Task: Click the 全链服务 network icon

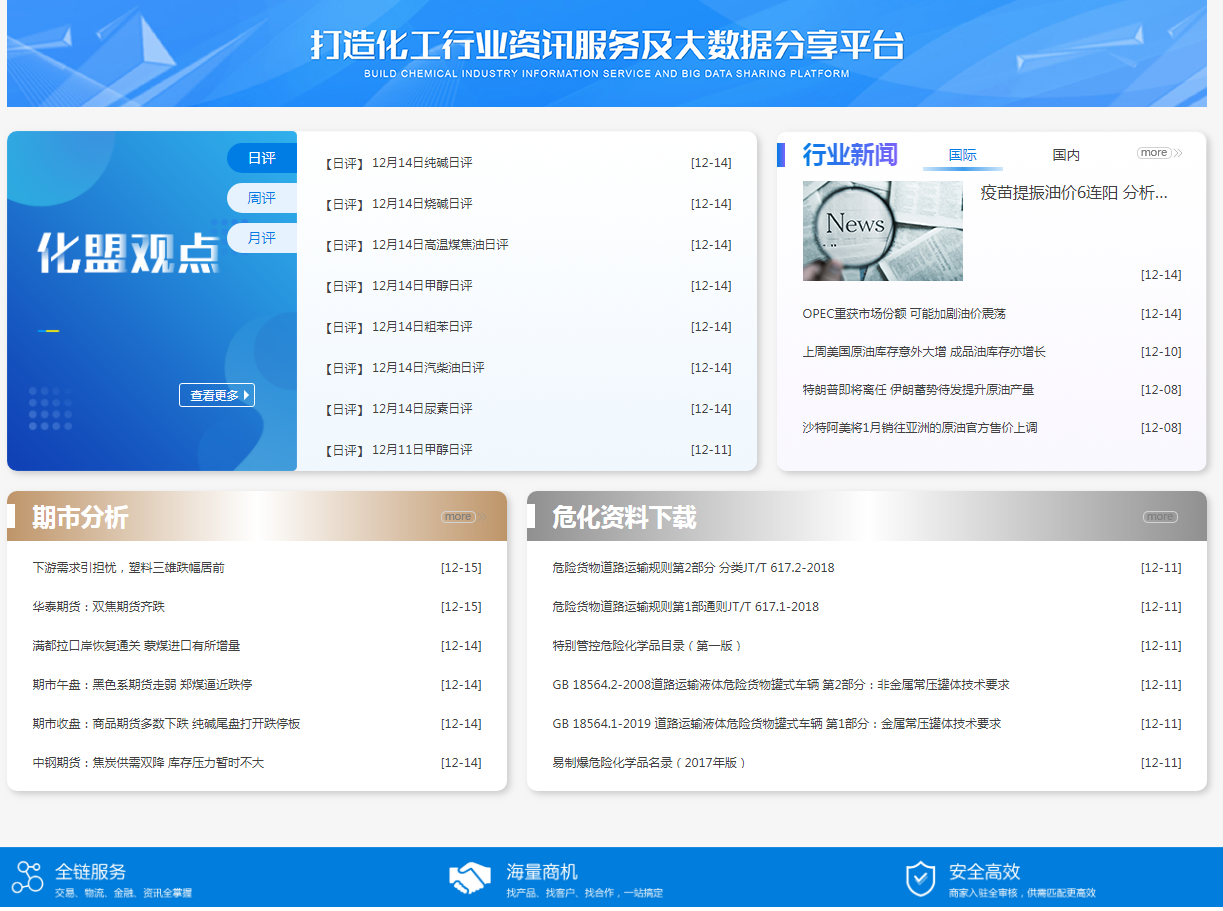Action: 28,877
